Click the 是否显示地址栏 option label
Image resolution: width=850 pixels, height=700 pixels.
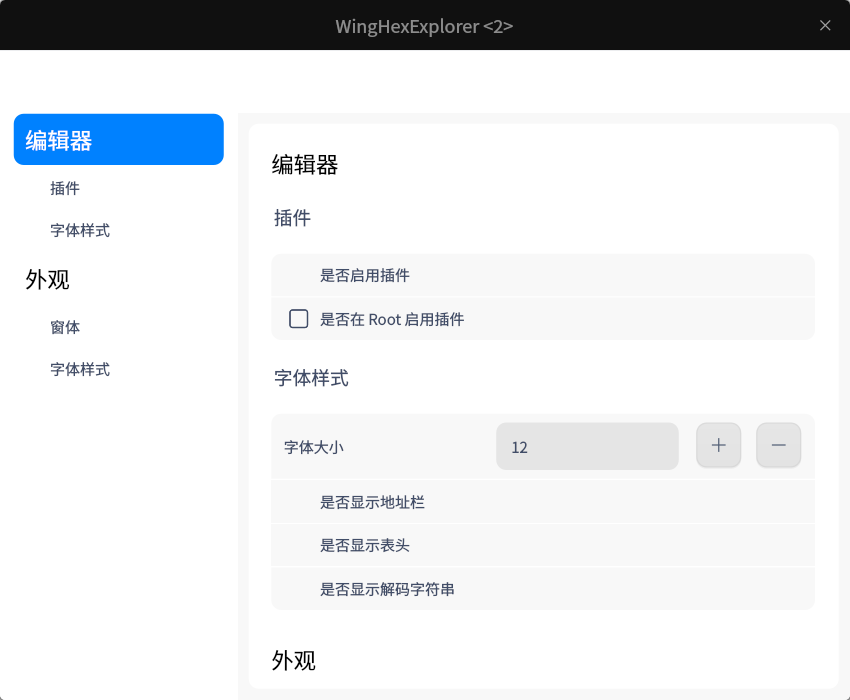point(372,502)
